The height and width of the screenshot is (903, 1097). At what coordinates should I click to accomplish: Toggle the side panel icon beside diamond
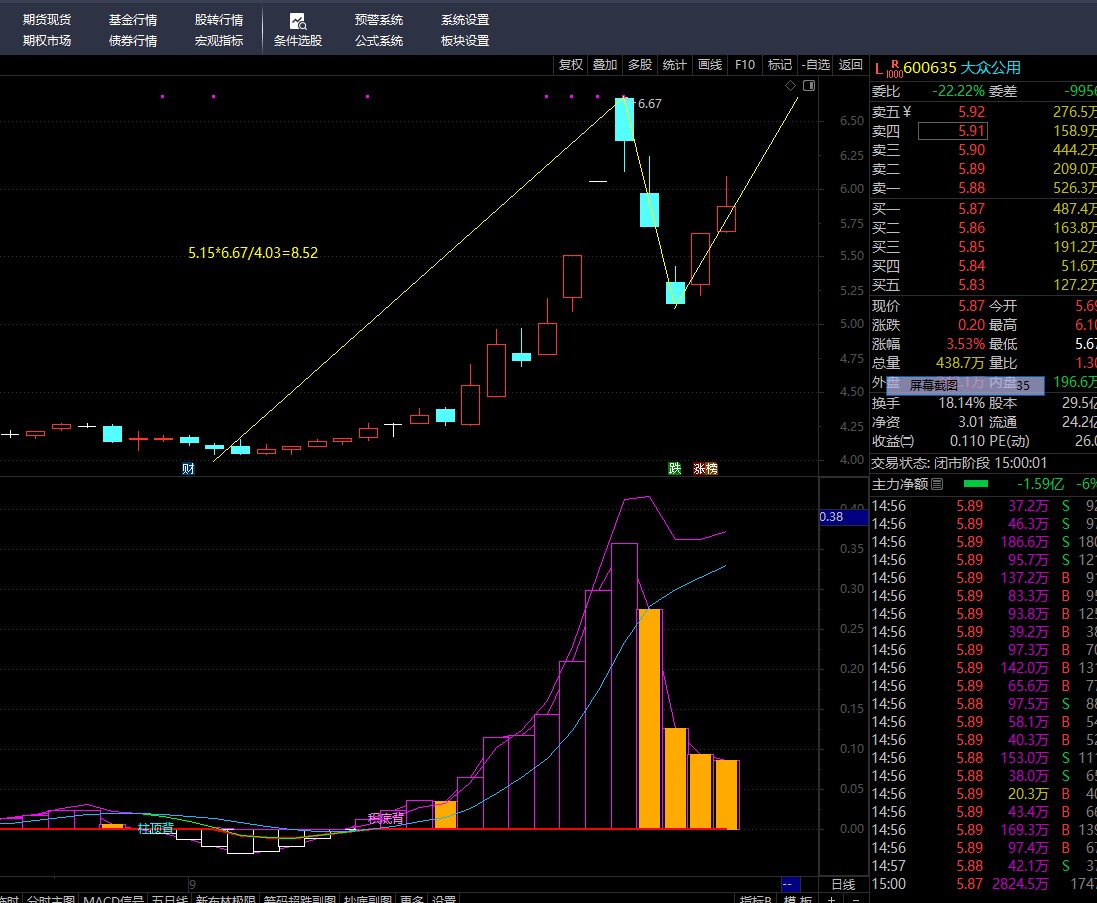[x=809, y=85]
